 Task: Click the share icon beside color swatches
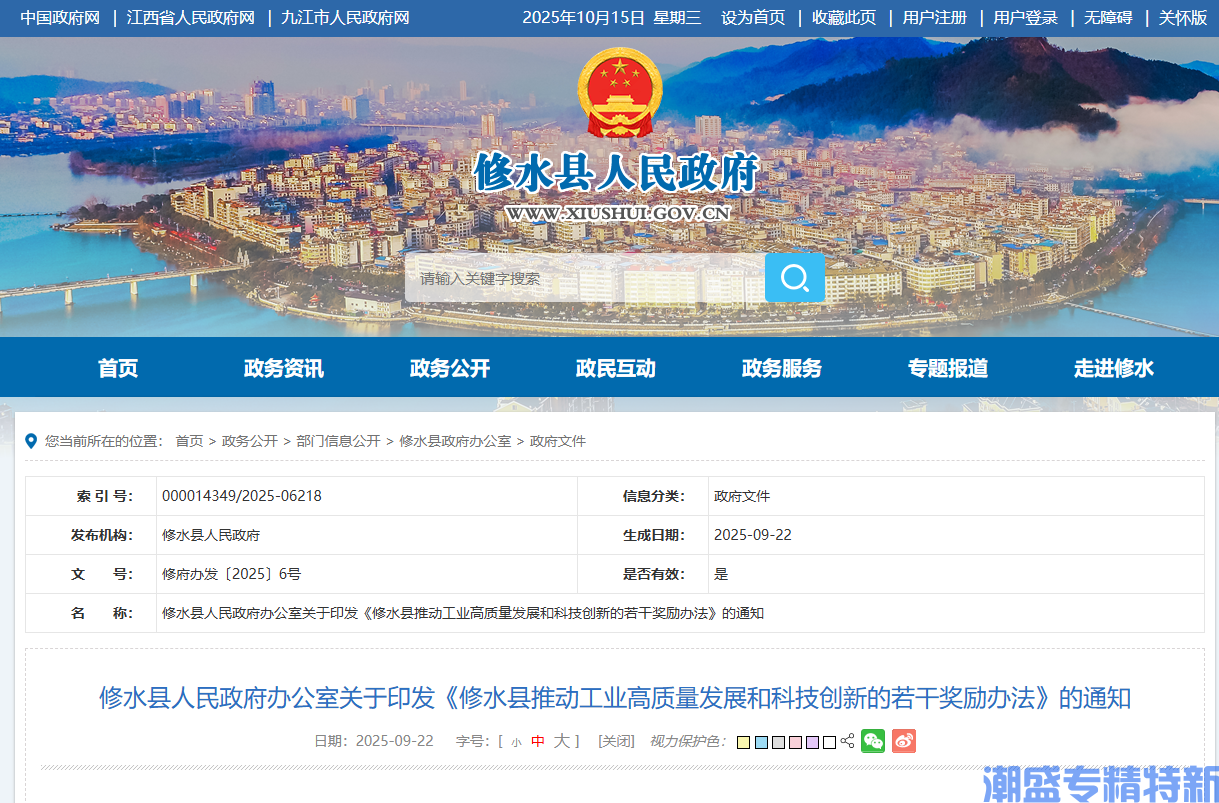click(x=848, y=742)
